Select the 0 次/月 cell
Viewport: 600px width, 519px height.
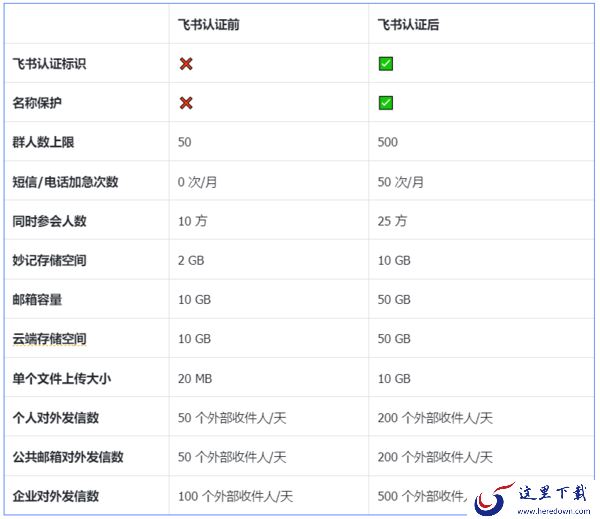pyautogui.click(x=197, y=182)
